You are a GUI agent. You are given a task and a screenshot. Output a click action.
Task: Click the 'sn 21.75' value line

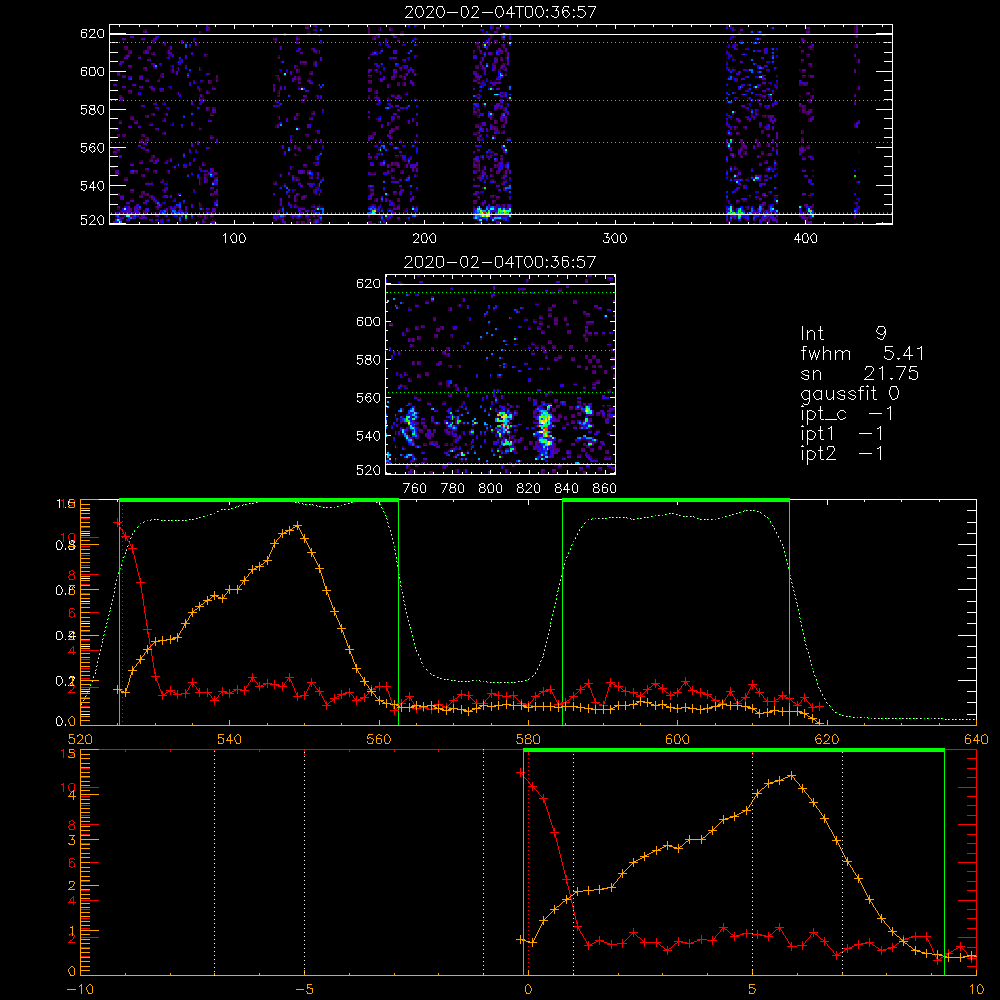point(860,373)
